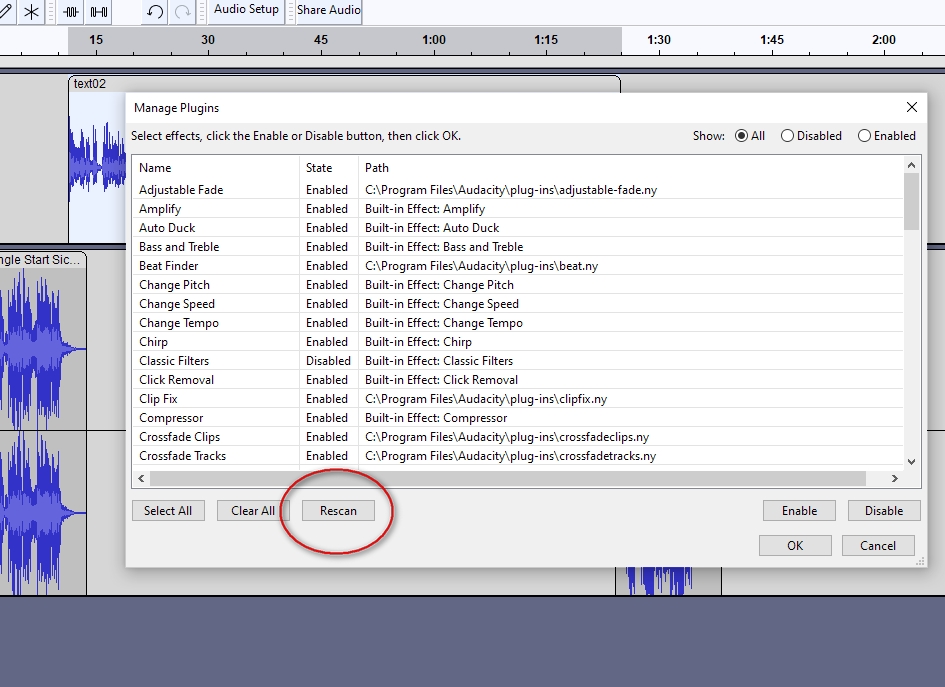Image resolution: width=945 pixels, height=687 pixels.
Task: Select the Multi-tool asterisk icon
Action: (32, 12)
